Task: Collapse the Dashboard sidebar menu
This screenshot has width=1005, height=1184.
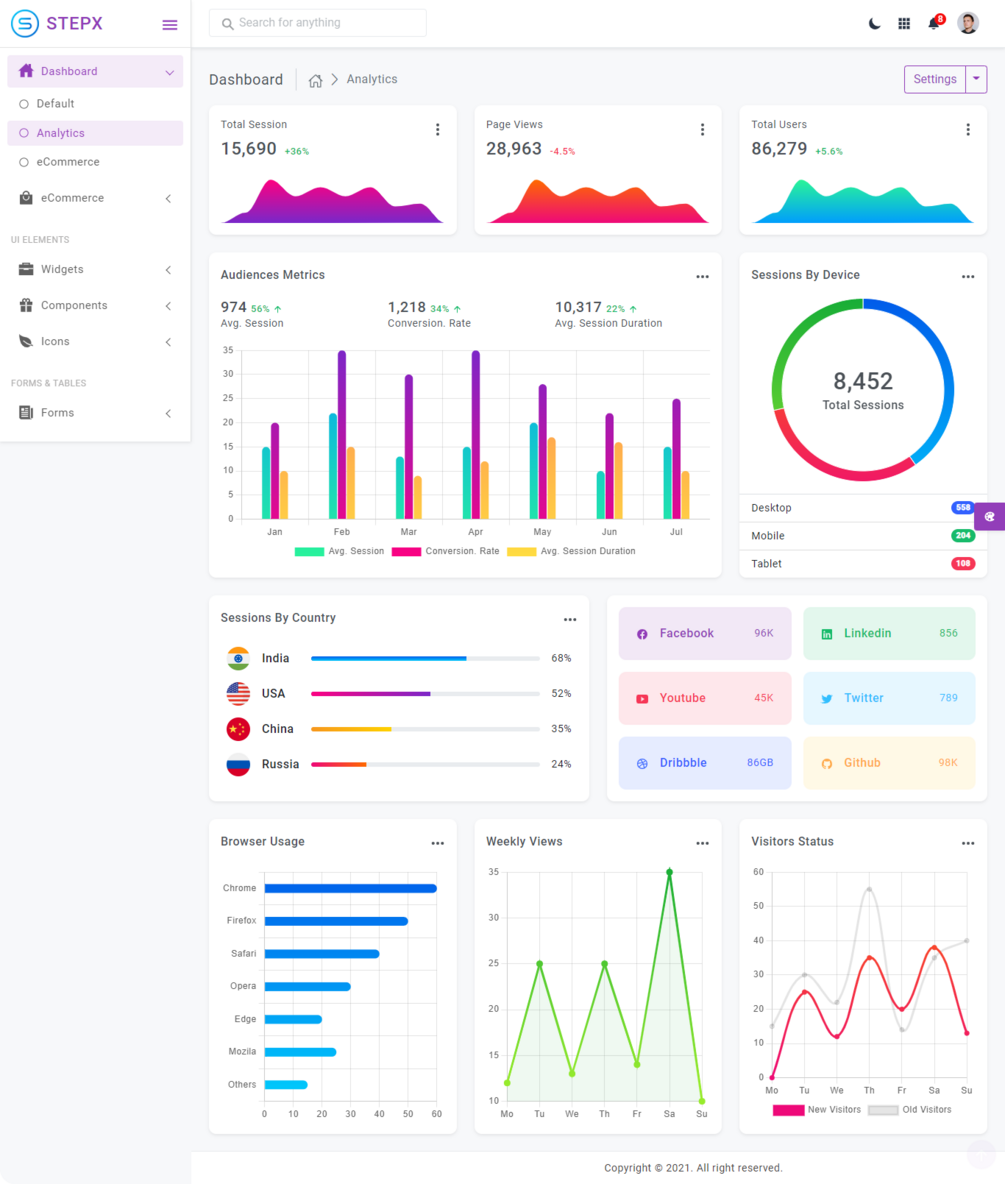Action: pyautogui.click(x=95, y=71)
